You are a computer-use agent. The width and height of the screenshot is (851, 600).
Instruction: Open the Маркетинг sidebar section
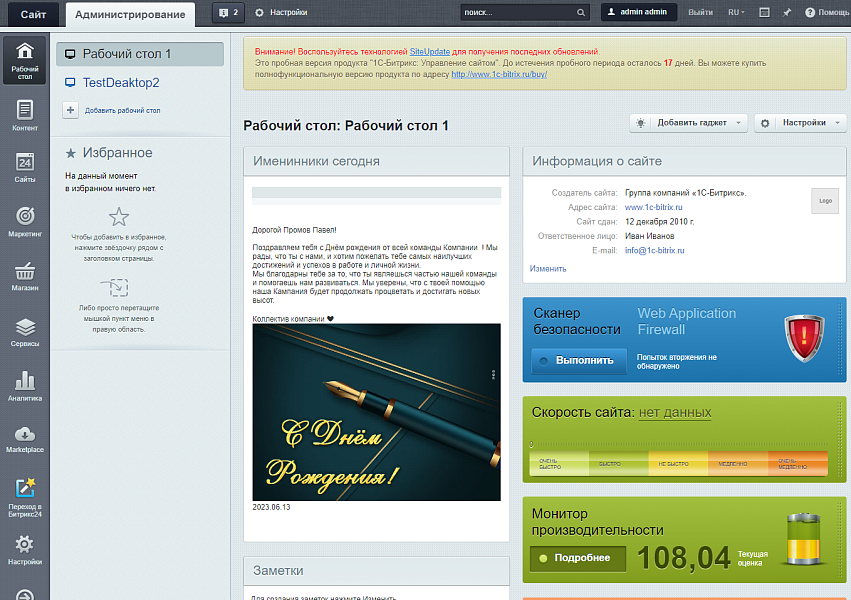pos(25,221)
